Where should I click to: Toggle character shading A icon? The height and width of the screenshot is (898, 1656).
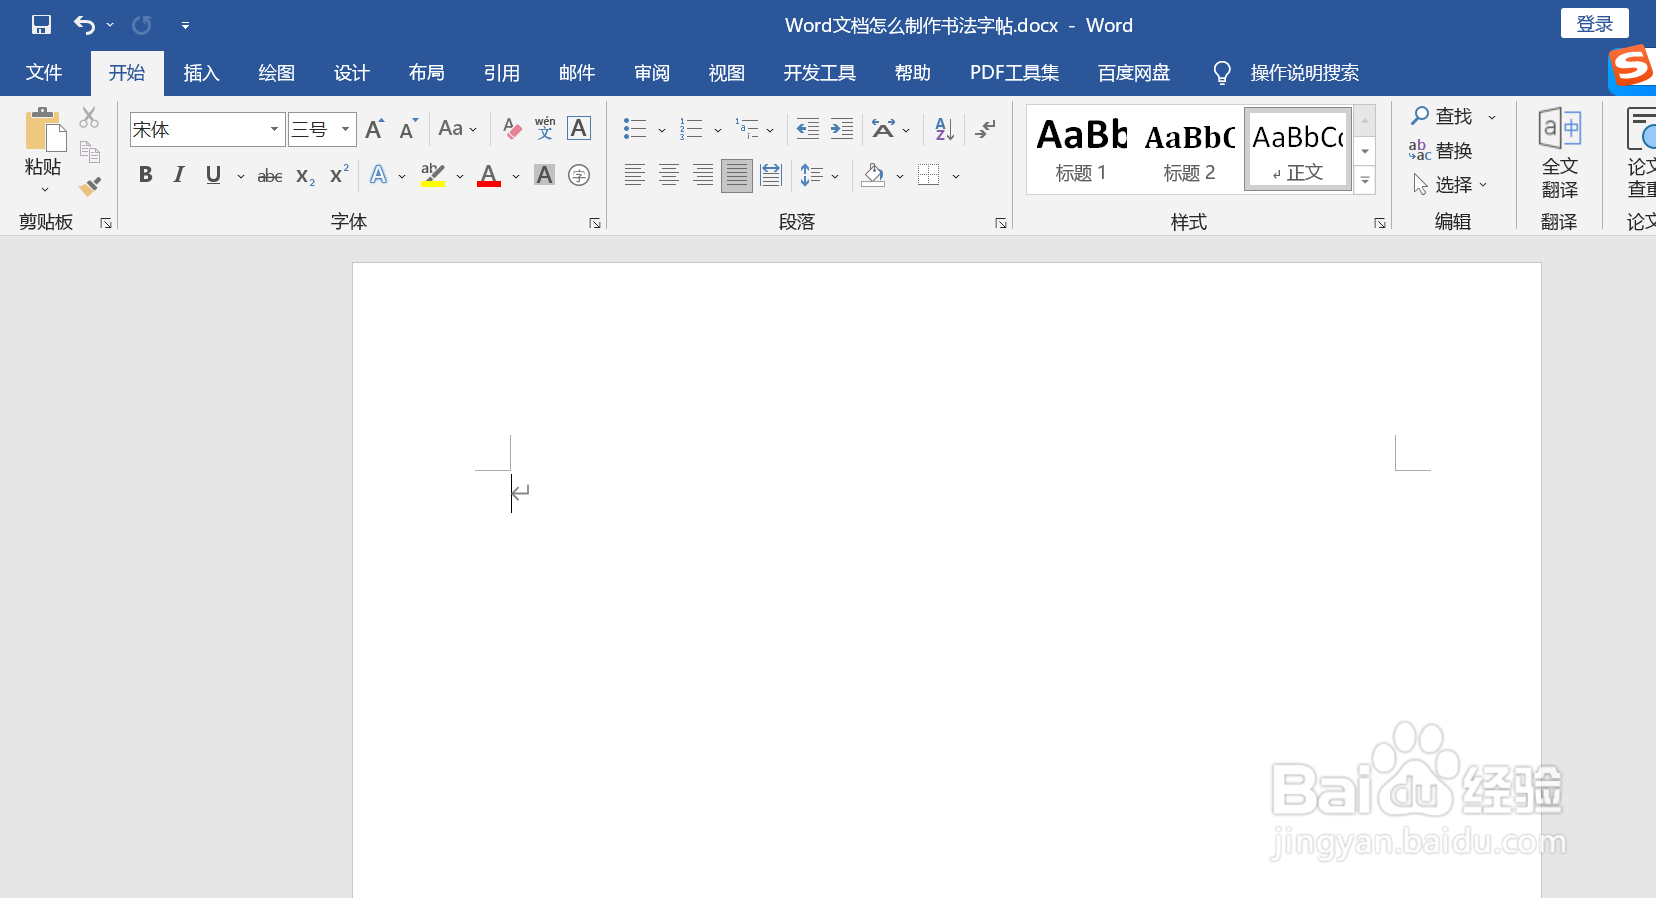click(544, 175)
